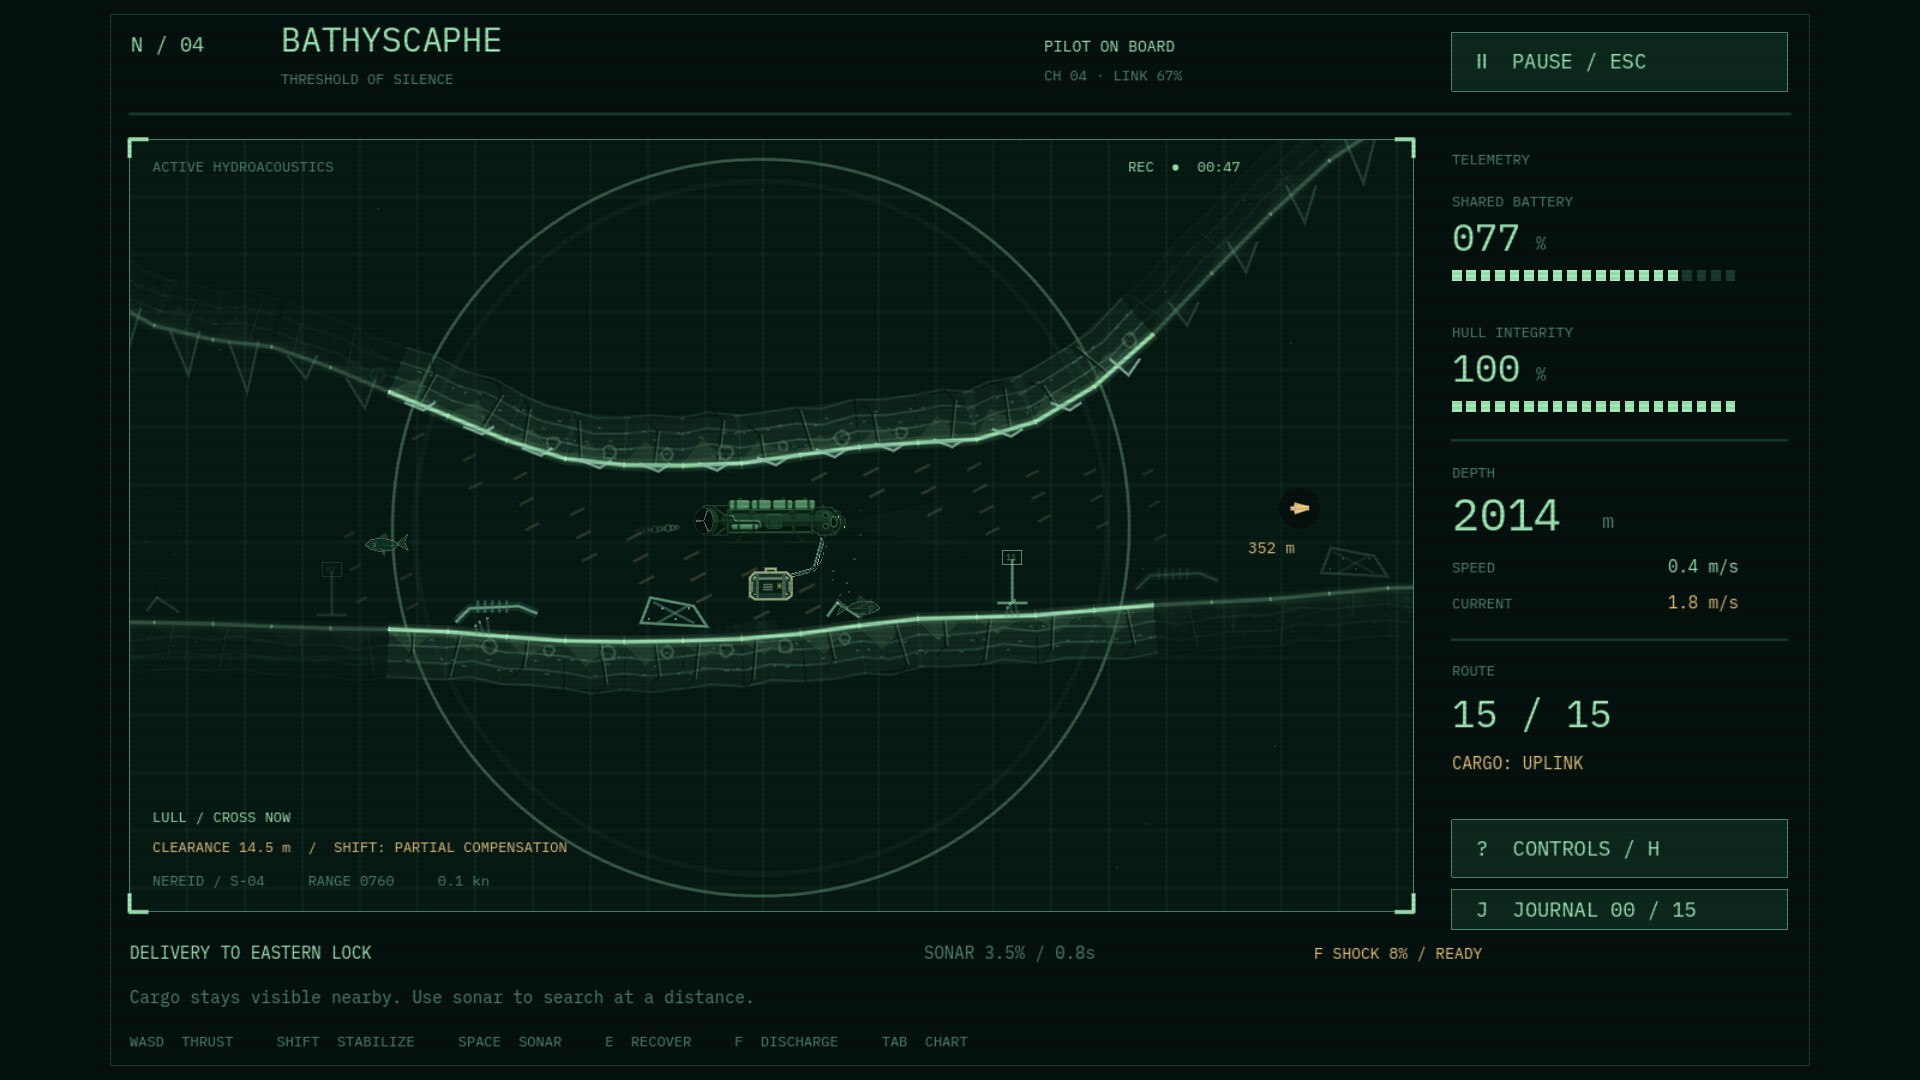Click the depth value '2014'

[x=1506, y=516]
